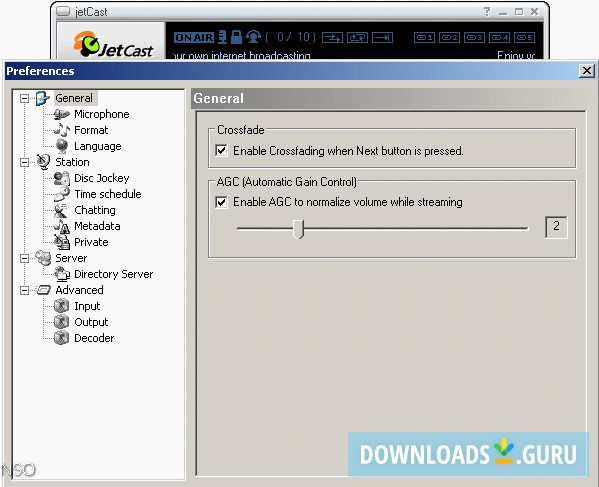Open Time schedule settings

pos(108,194)
